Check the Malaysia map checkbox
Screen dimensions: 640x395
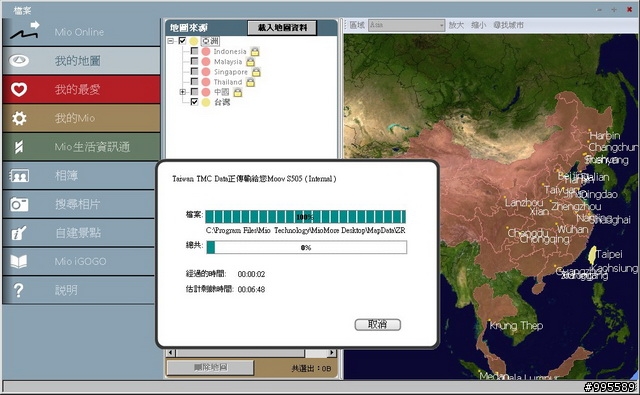(x=195, y=61)
